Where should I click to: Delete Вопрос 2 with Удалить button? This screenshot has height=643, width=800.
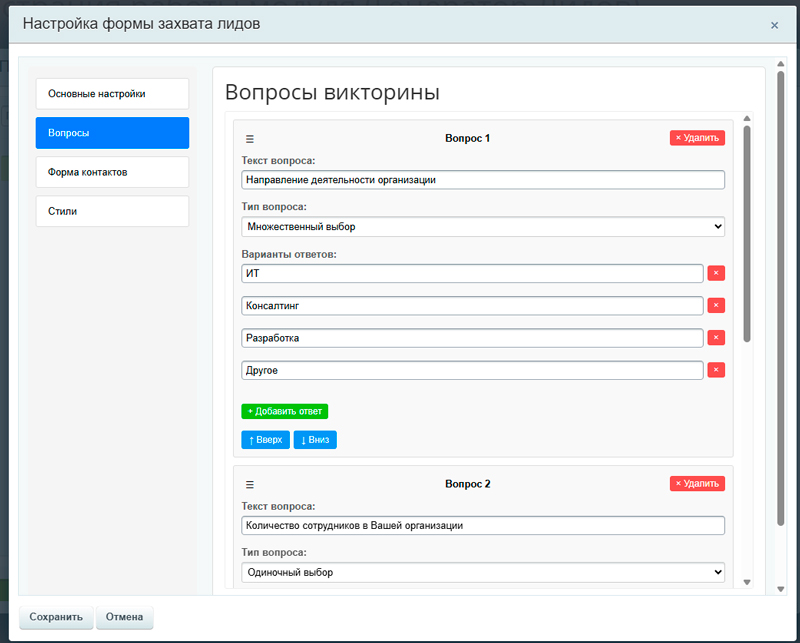coord(697,483)
